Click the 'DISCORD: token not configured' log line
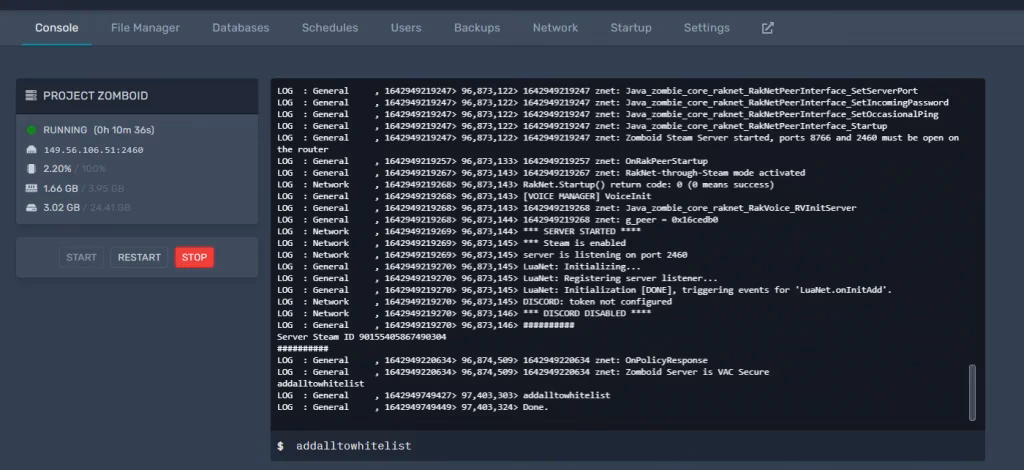The width and height of the screenshot is (1024, 470). [474, 302]
